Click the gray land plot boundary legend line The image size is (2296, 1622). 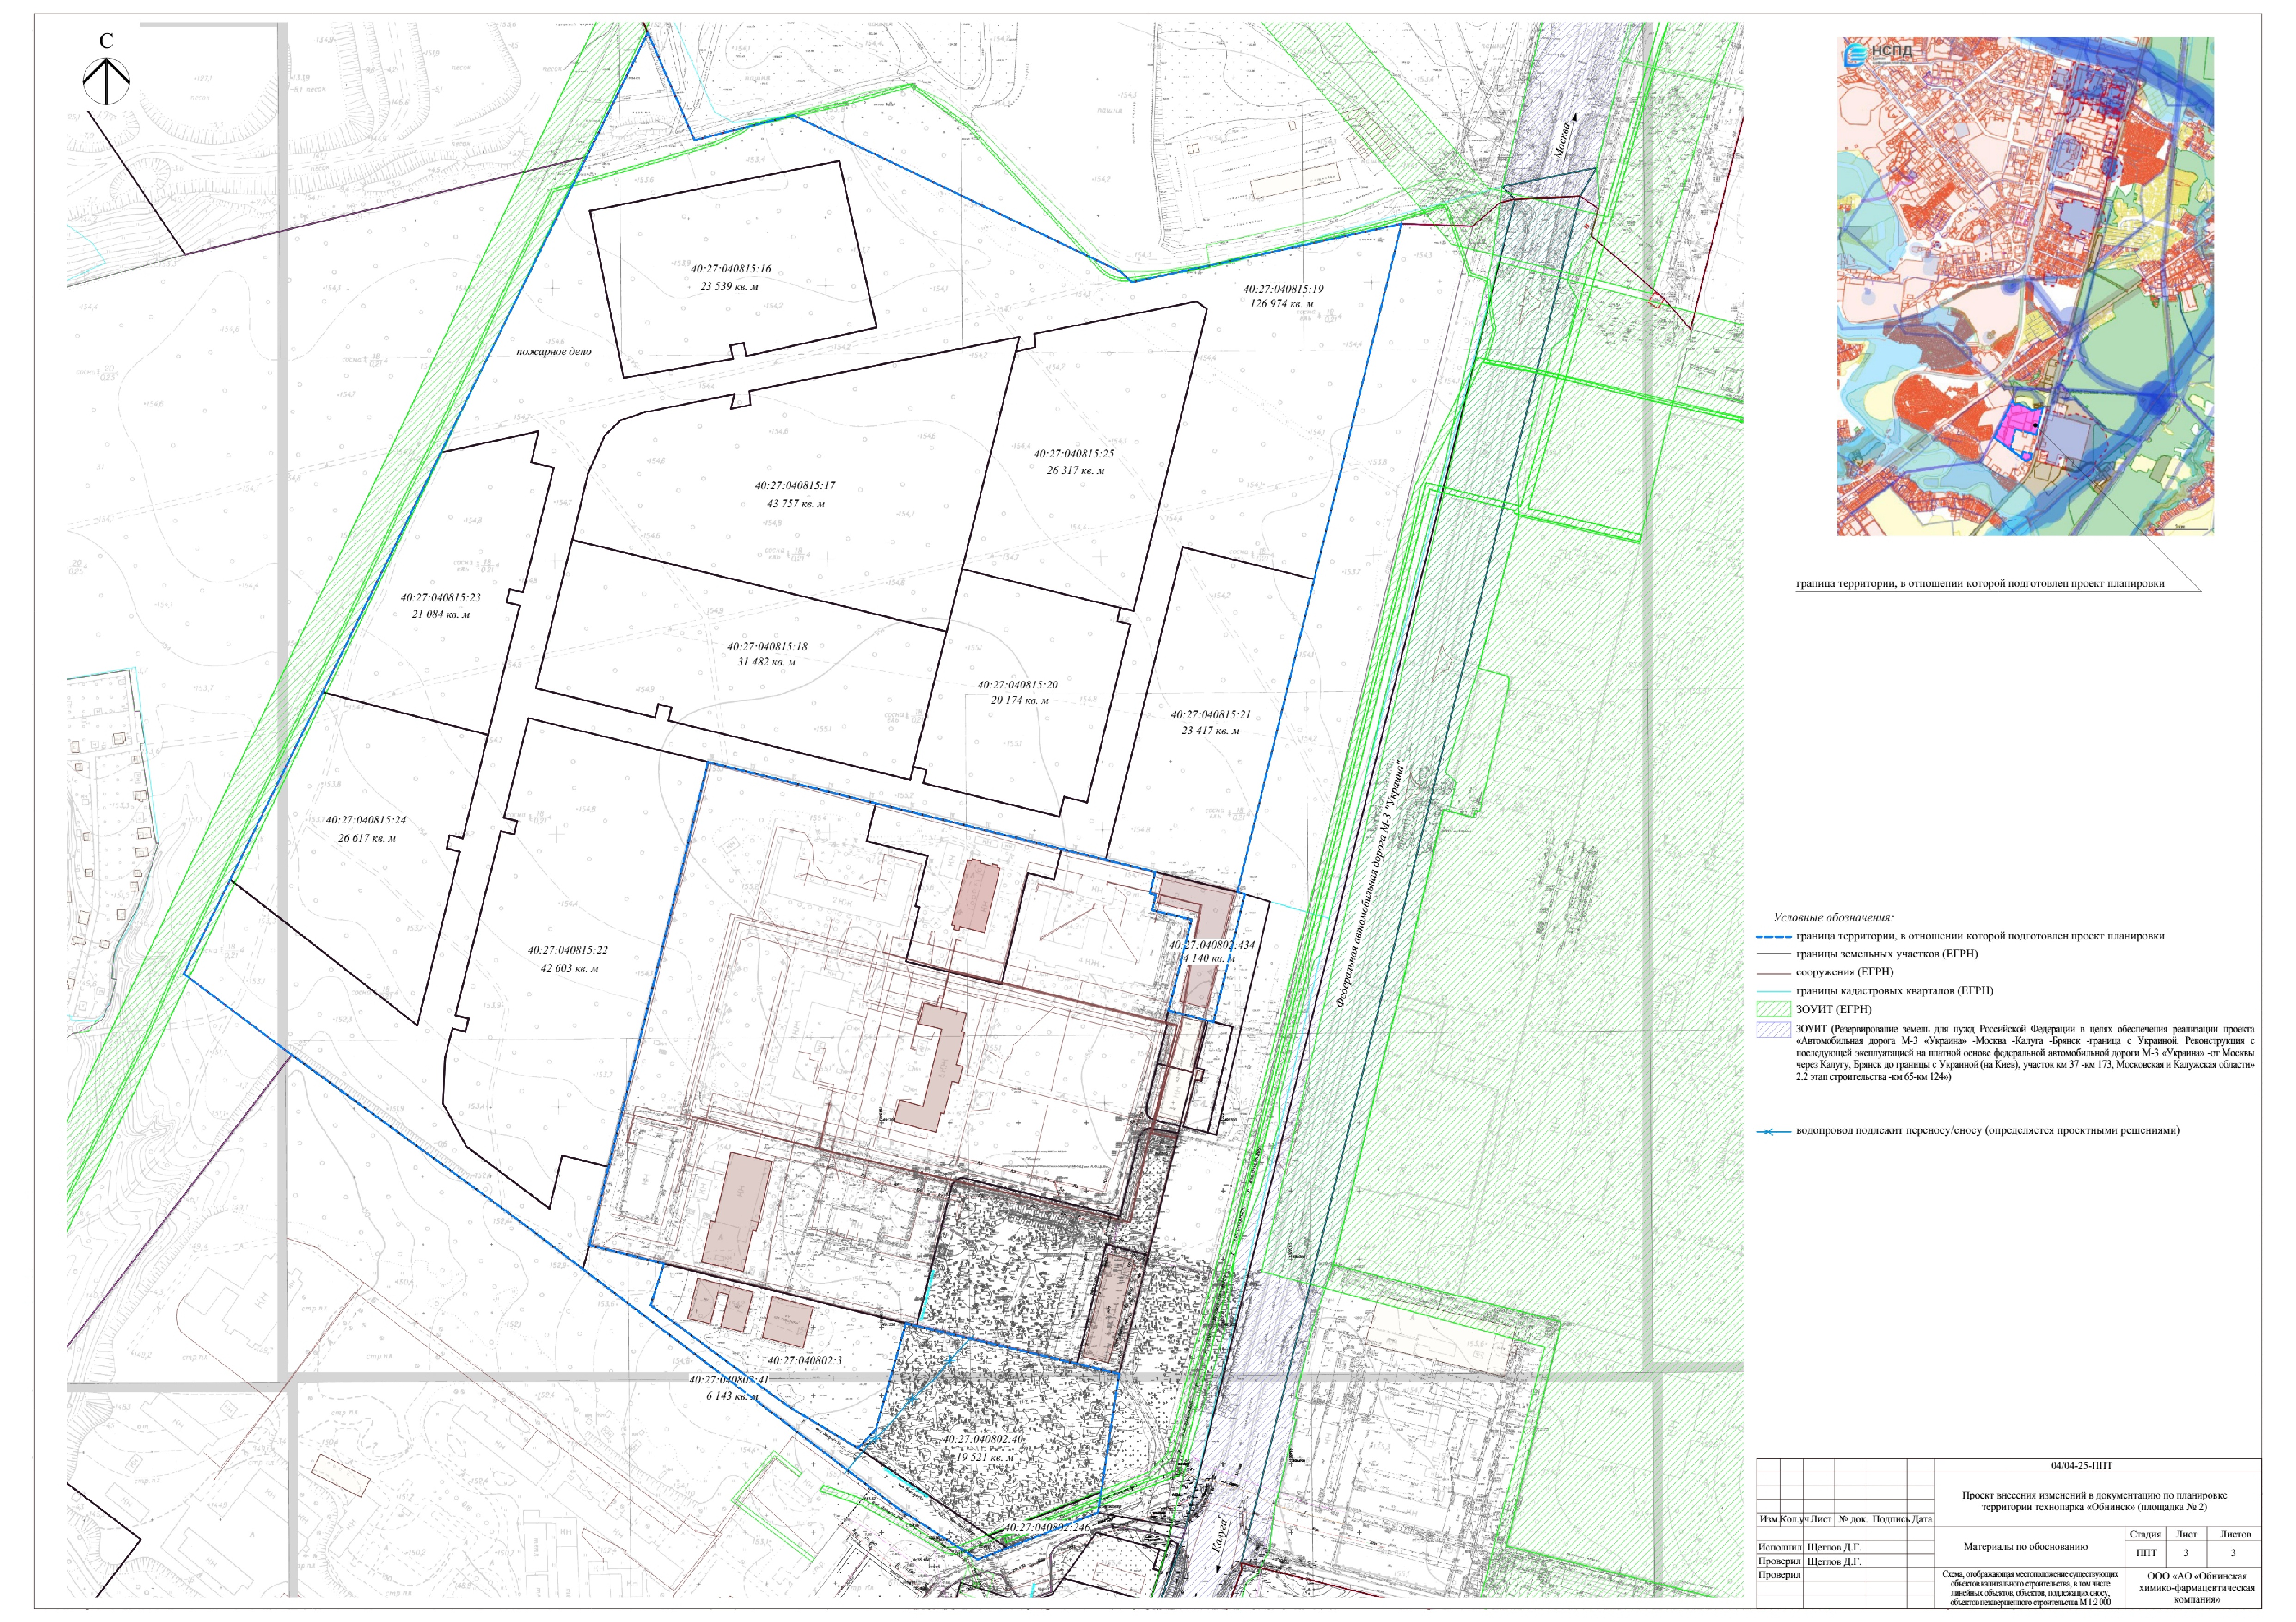coord(1773,955)
